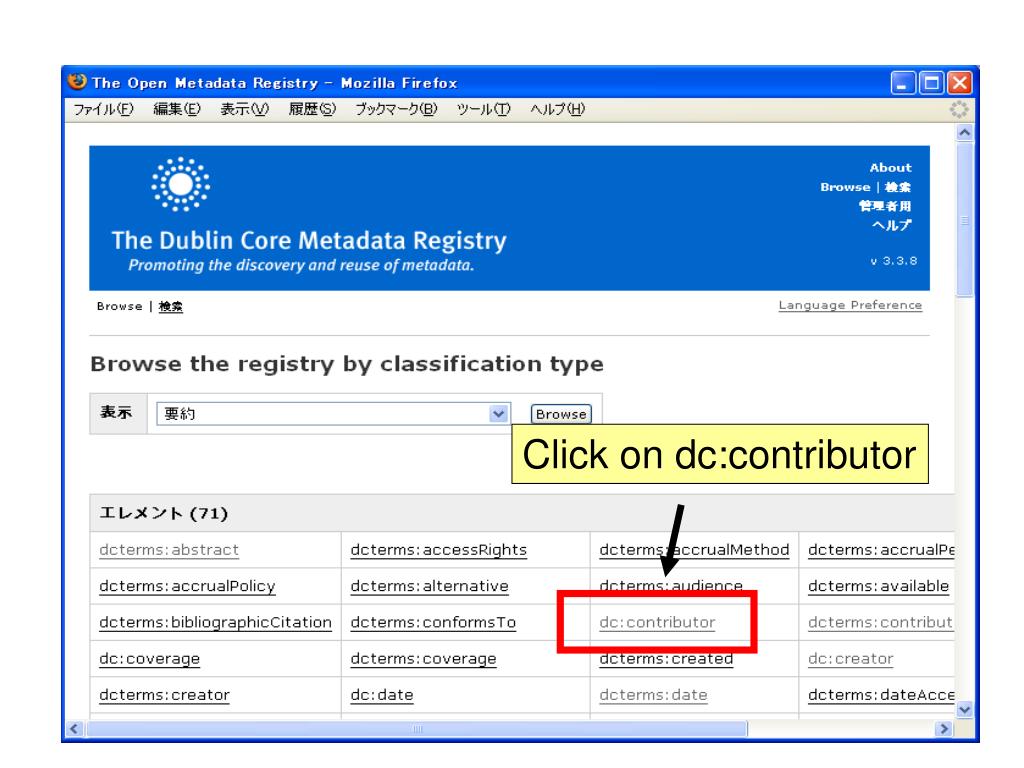Screen dimensions: 1024x768
Task: Open the dcterms:available element
Action: click(878, 586)
